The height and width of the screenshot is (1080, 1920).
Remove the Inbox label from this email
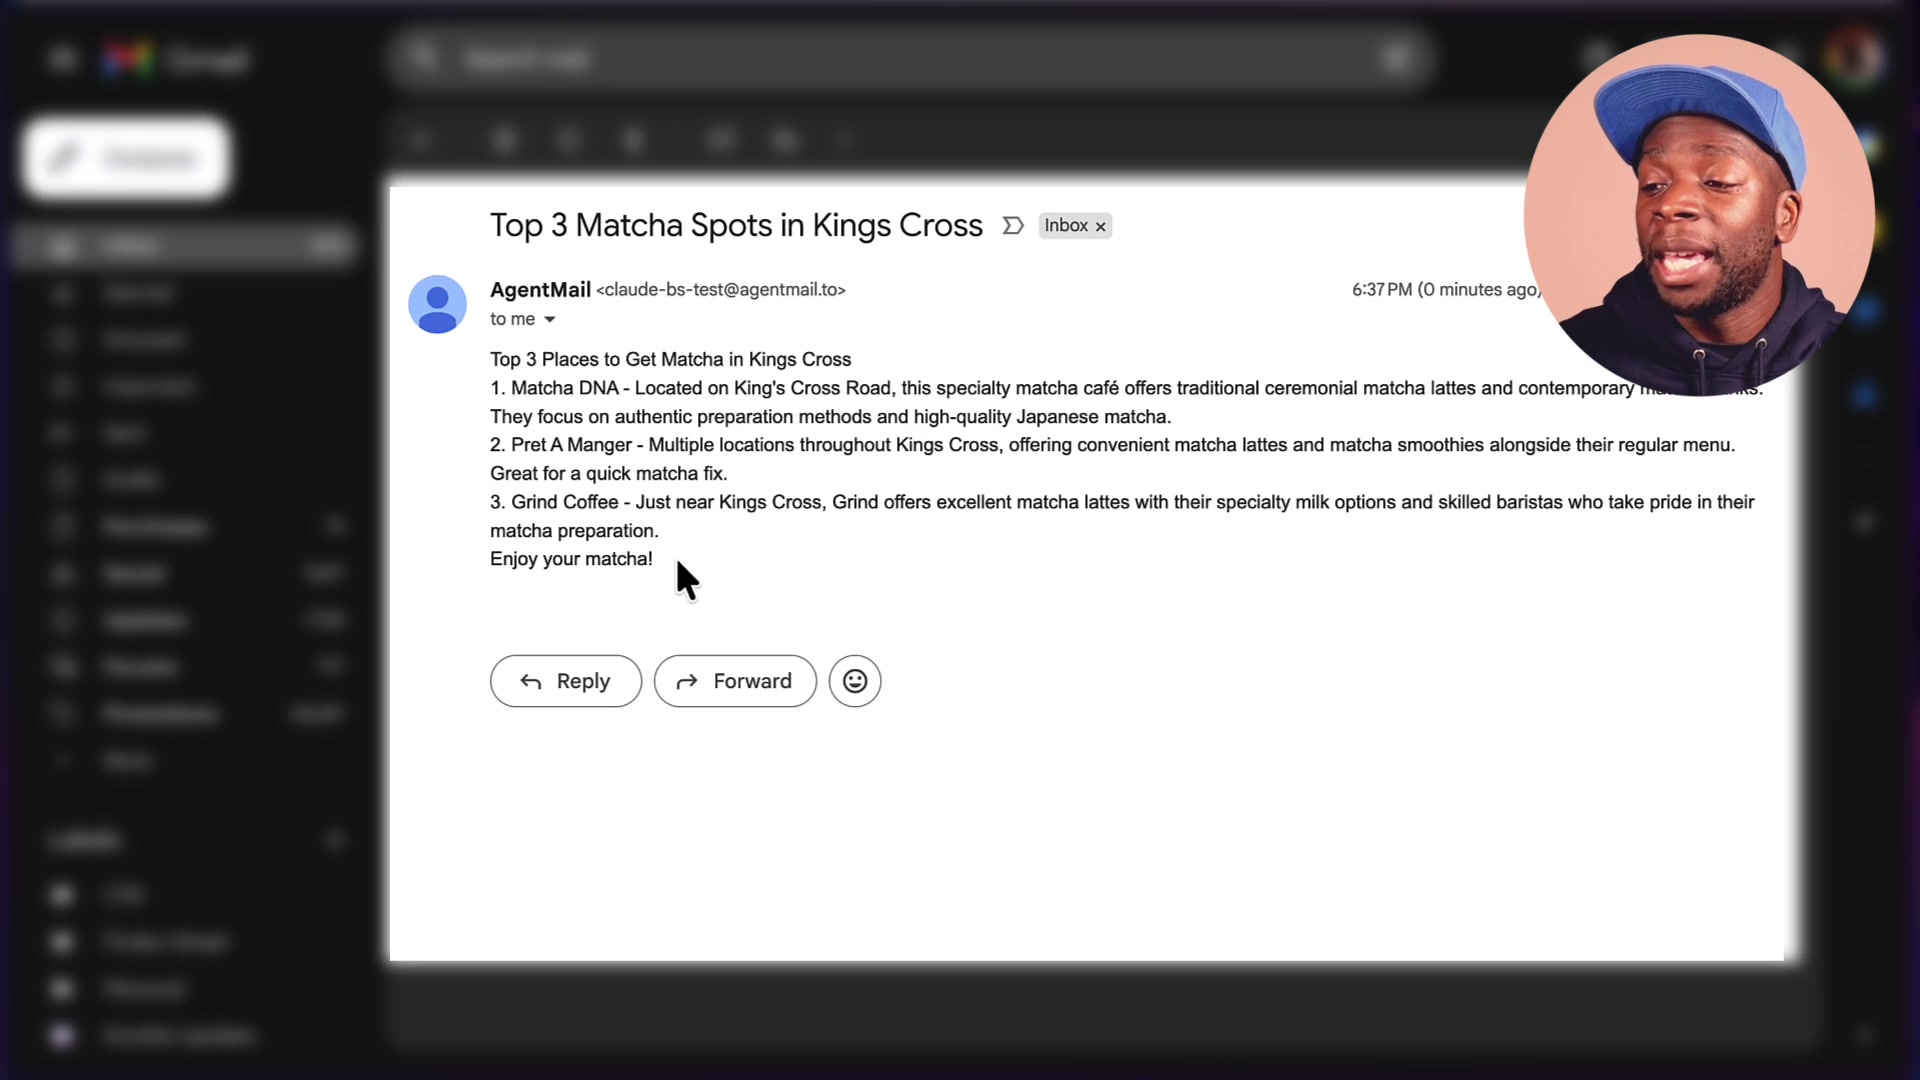click(1100, 225)
